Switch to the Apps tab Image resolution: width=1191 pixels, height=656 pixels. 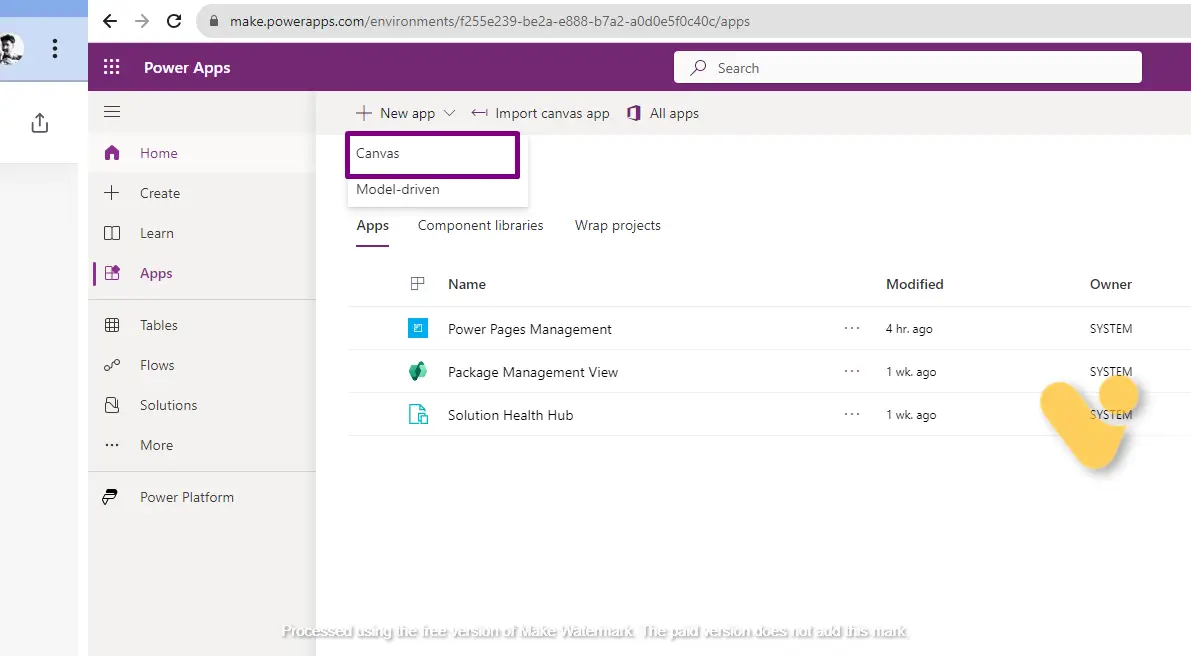[x=373, y=226]
